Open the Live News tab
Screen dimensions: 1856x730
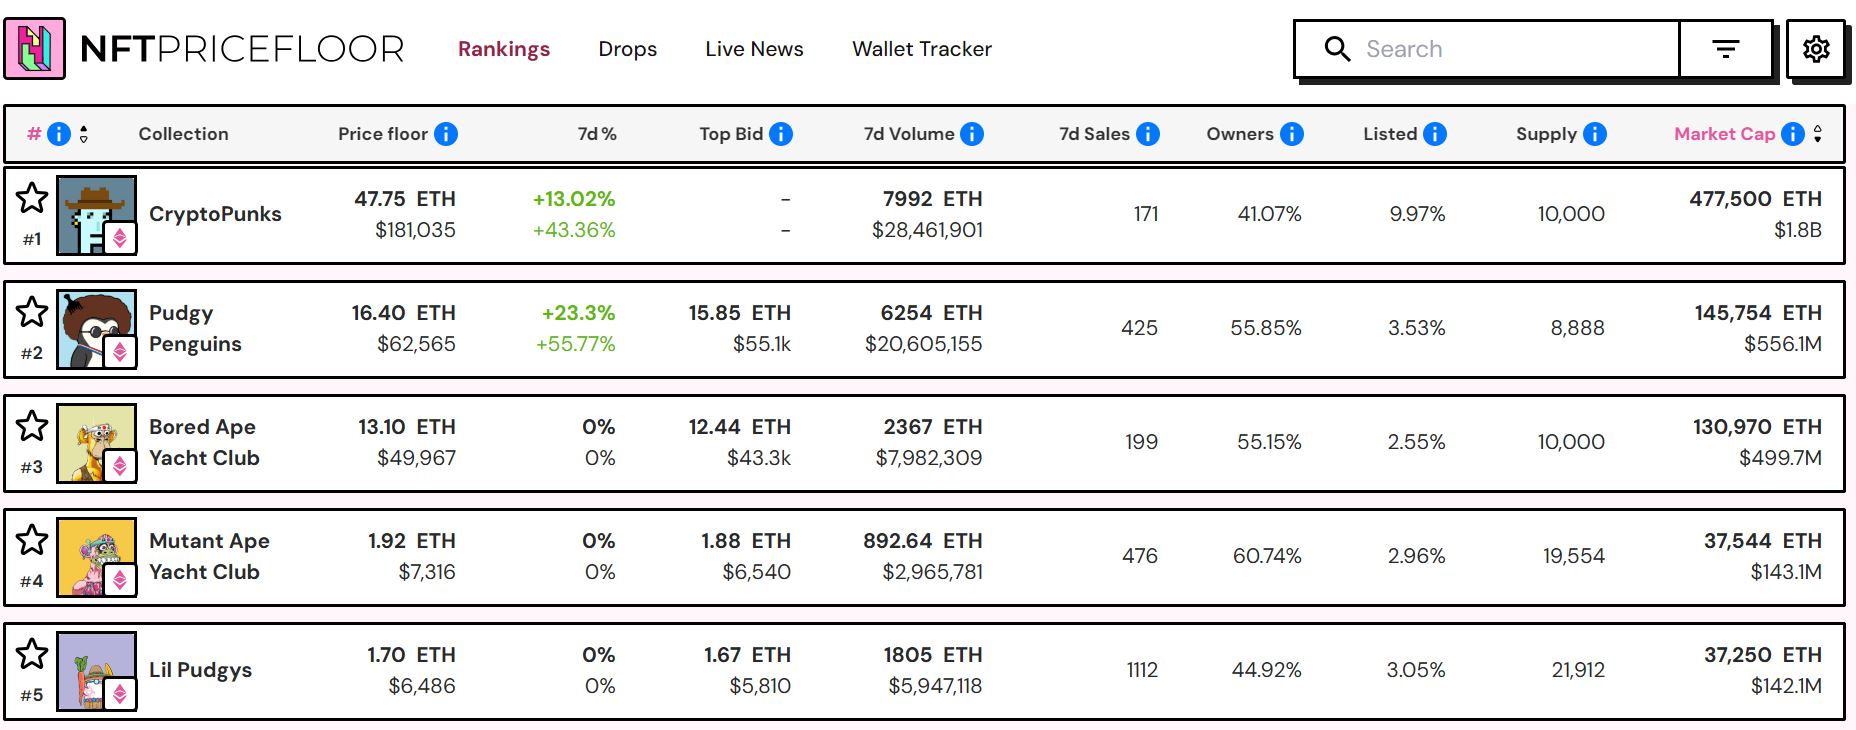(754, 49)
